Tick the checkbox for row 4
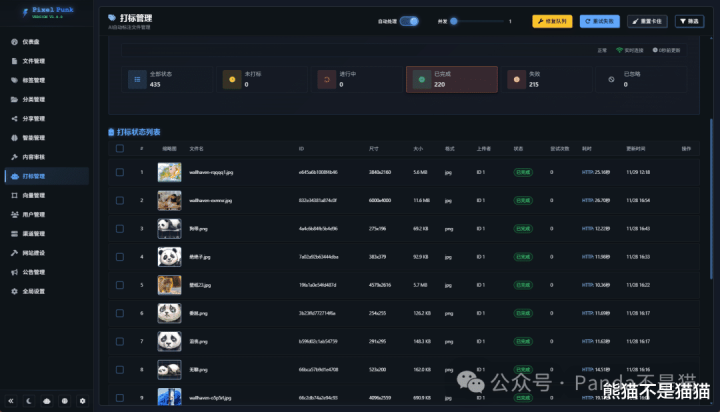 pyautogui.click(x=120, y=257)
